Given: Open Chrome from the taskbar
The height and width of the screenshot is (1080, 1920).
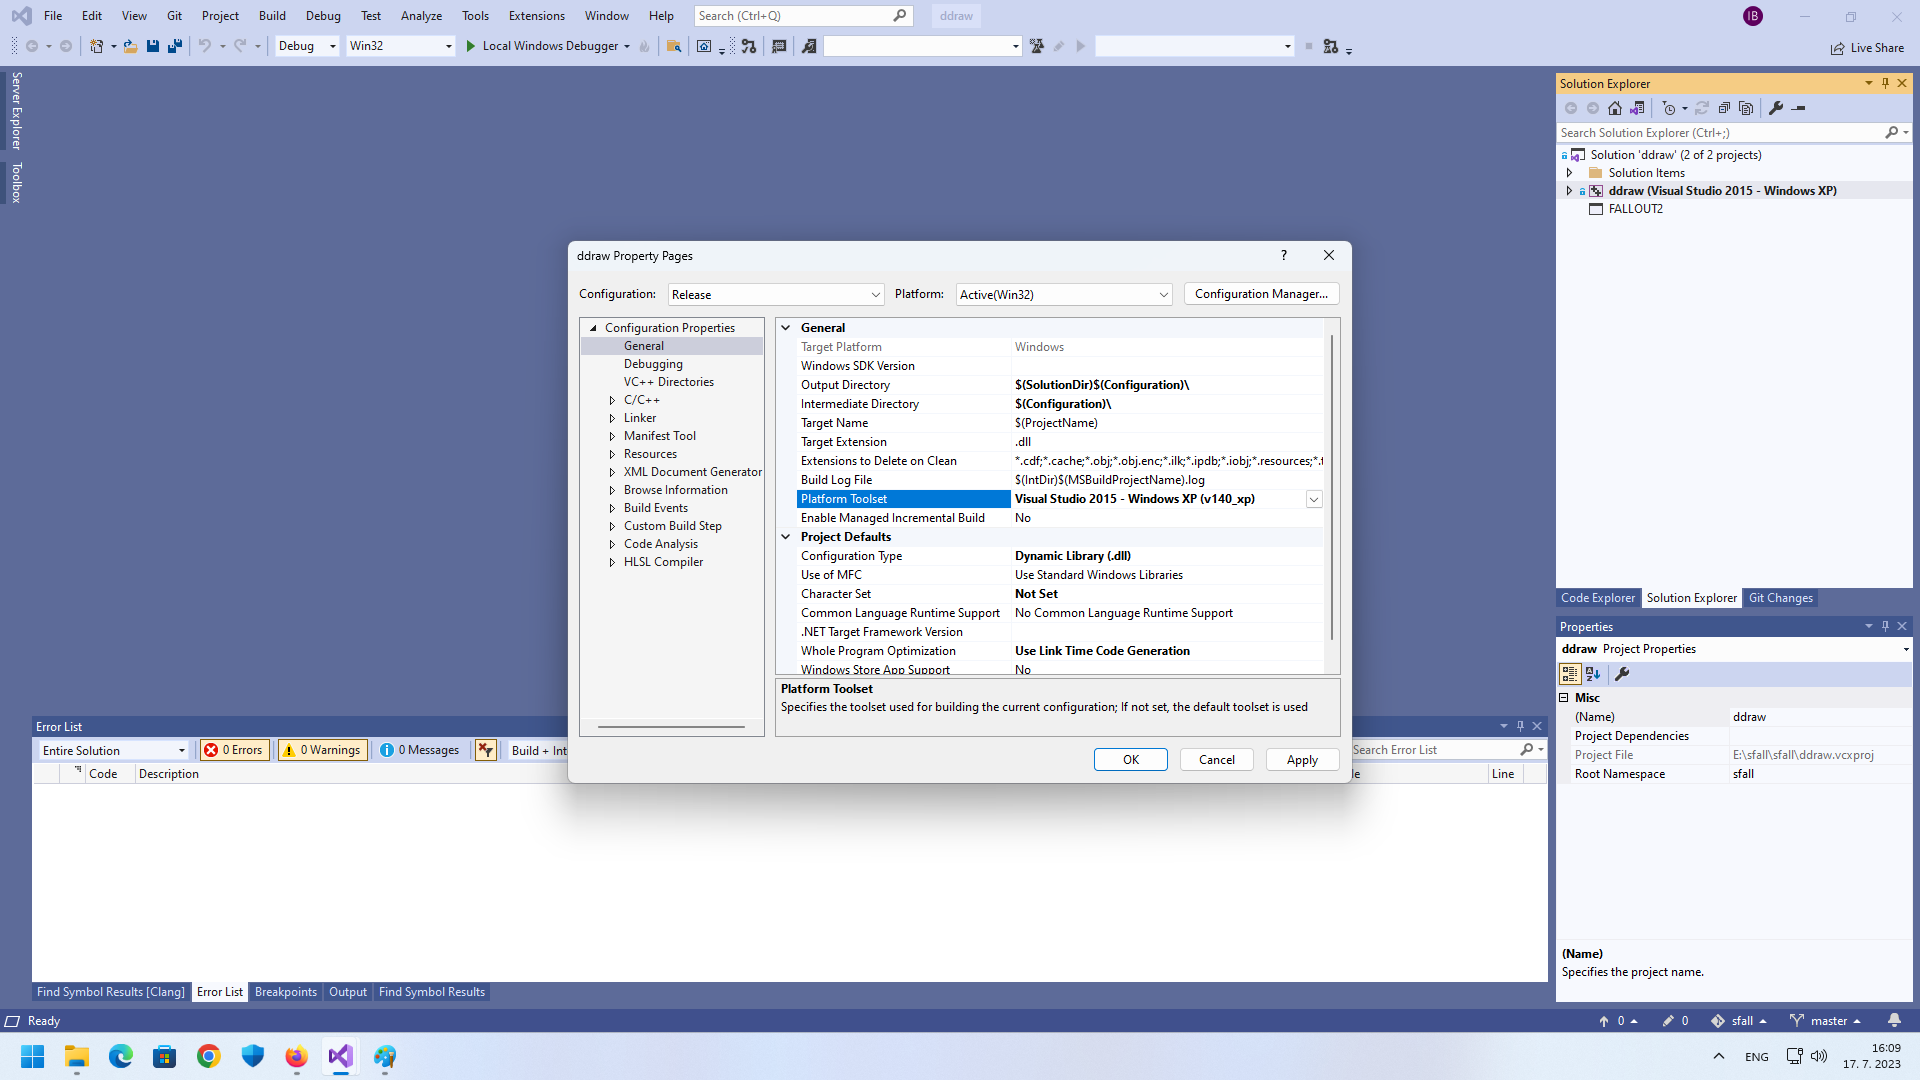Looking at the screenshot, I should tap(208, 1056).
